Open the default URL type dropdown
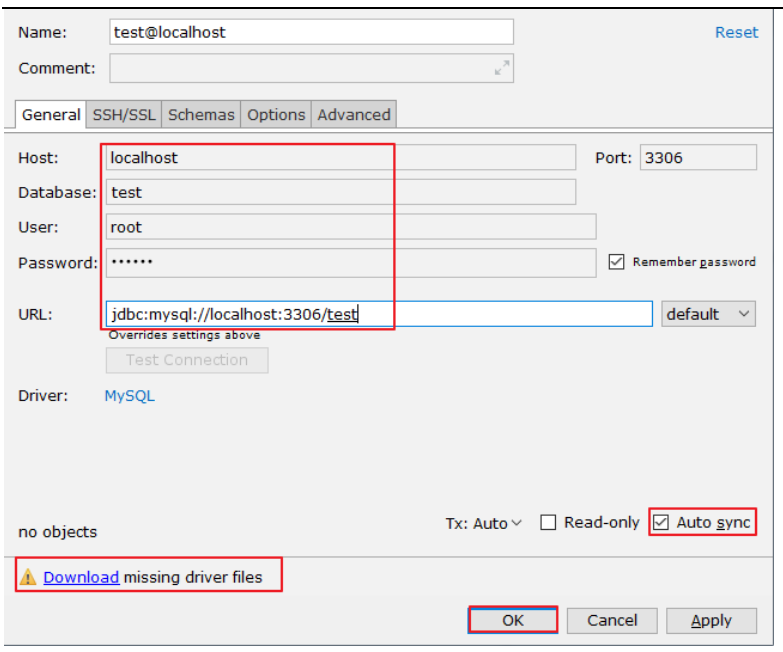This screenshot has width=783, height=652. click(x=708, y=314)
